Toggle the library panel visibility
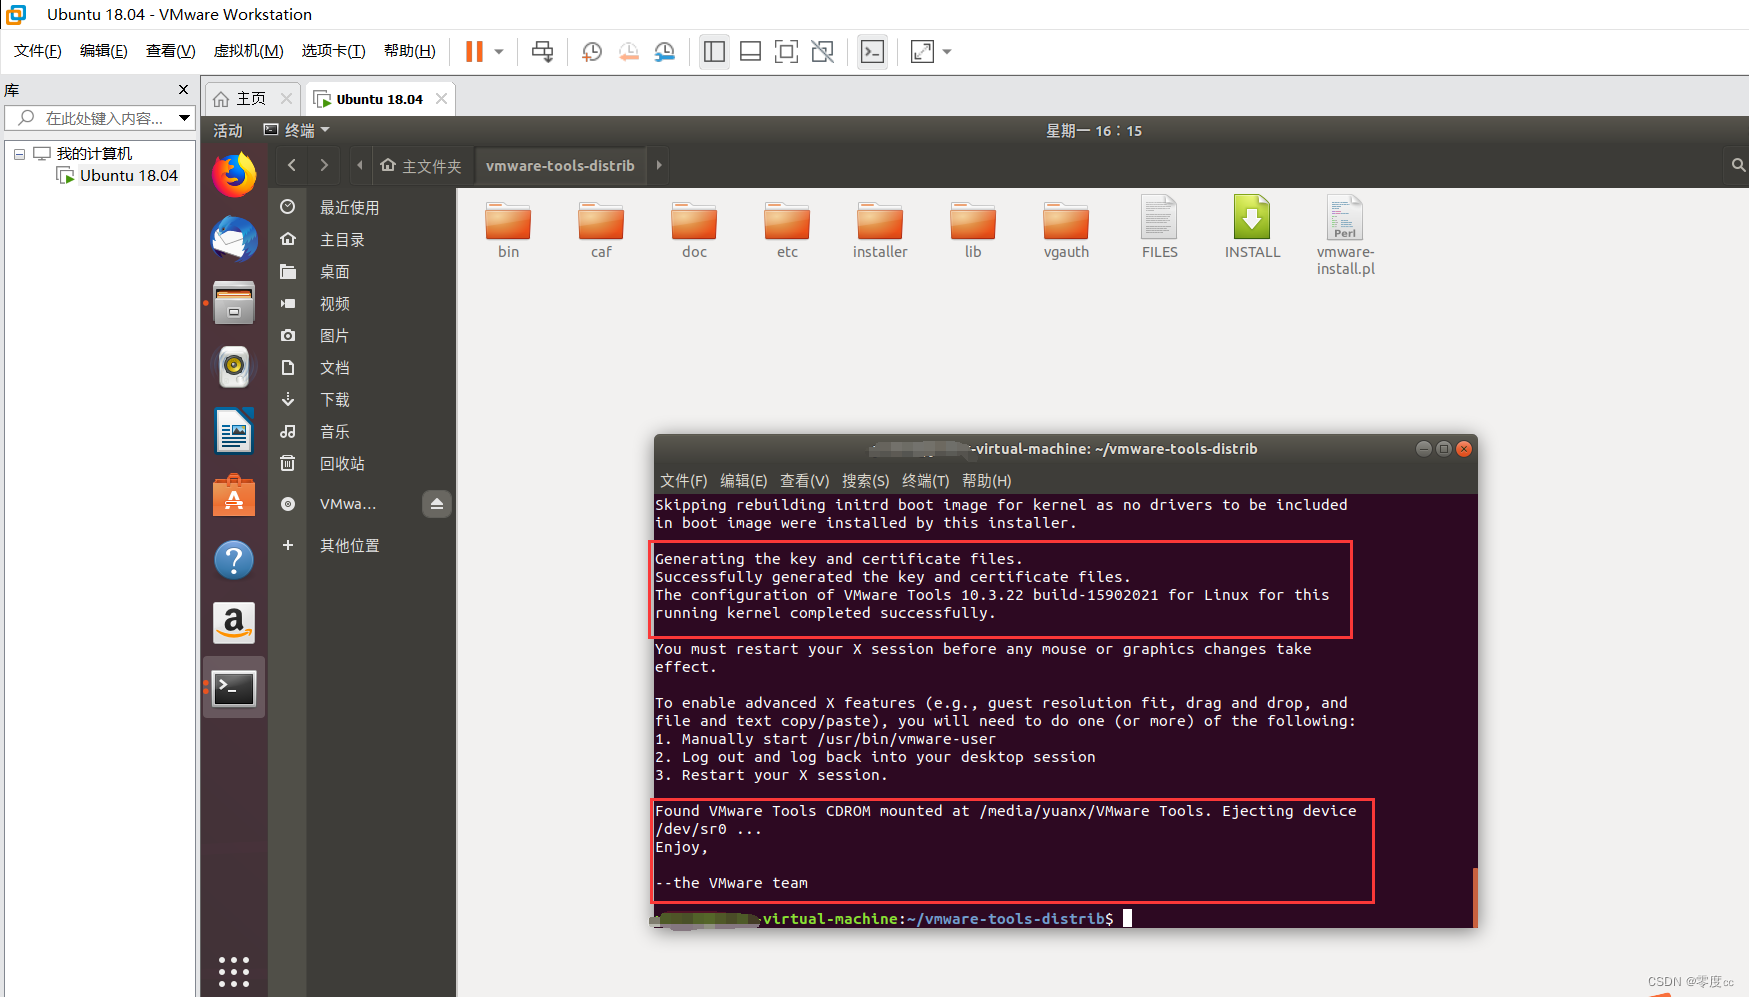This screenshot has width=1749, height=997. (714, 51)
